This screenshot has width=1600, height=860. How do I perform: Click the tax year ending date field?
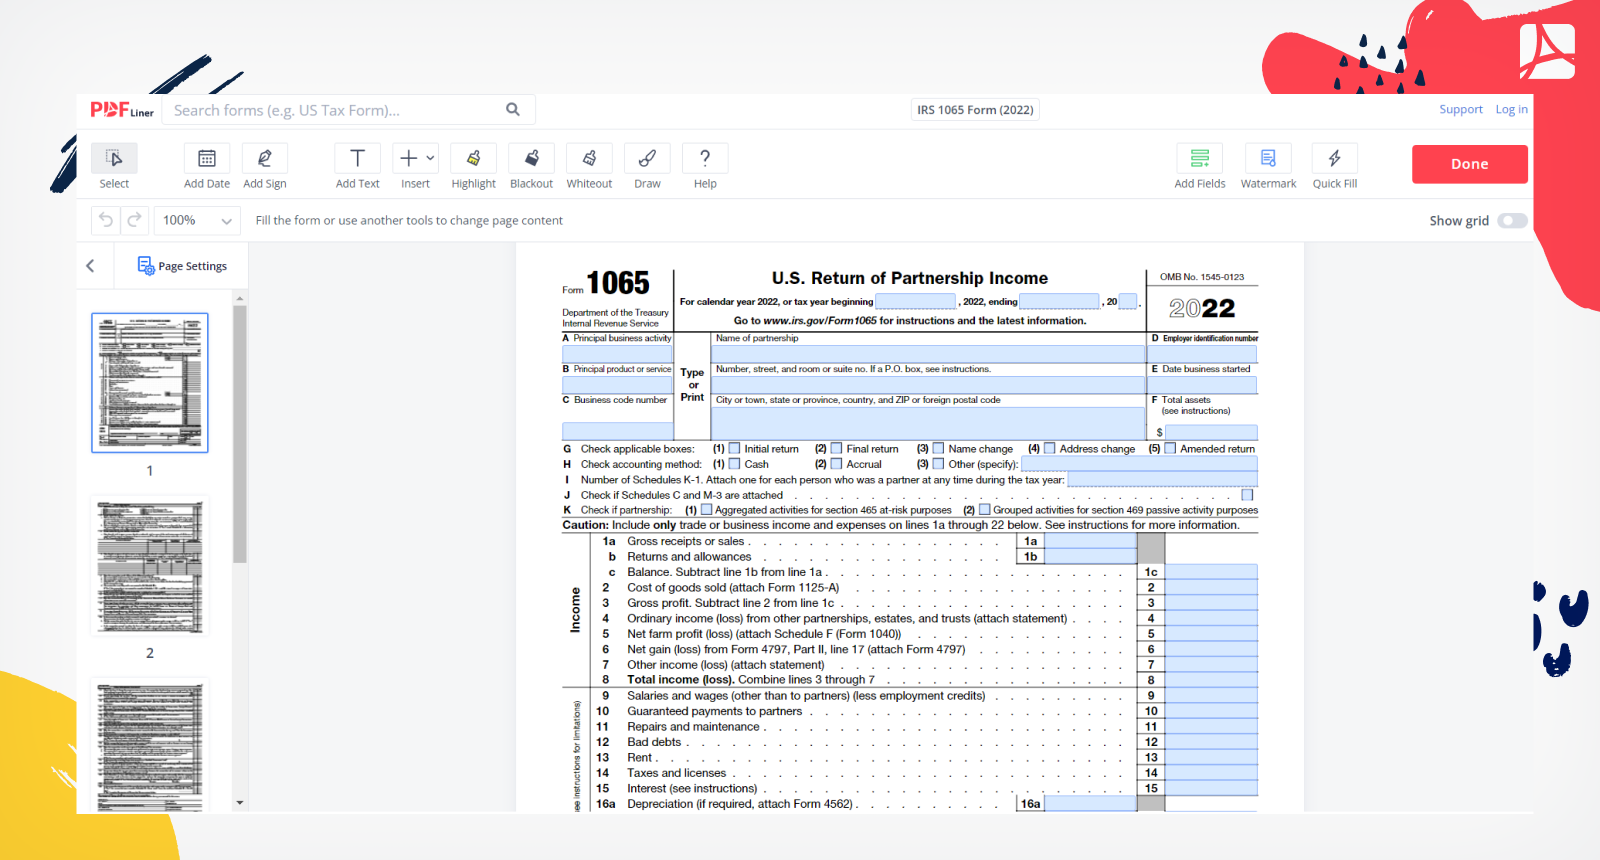point(1060,302)
